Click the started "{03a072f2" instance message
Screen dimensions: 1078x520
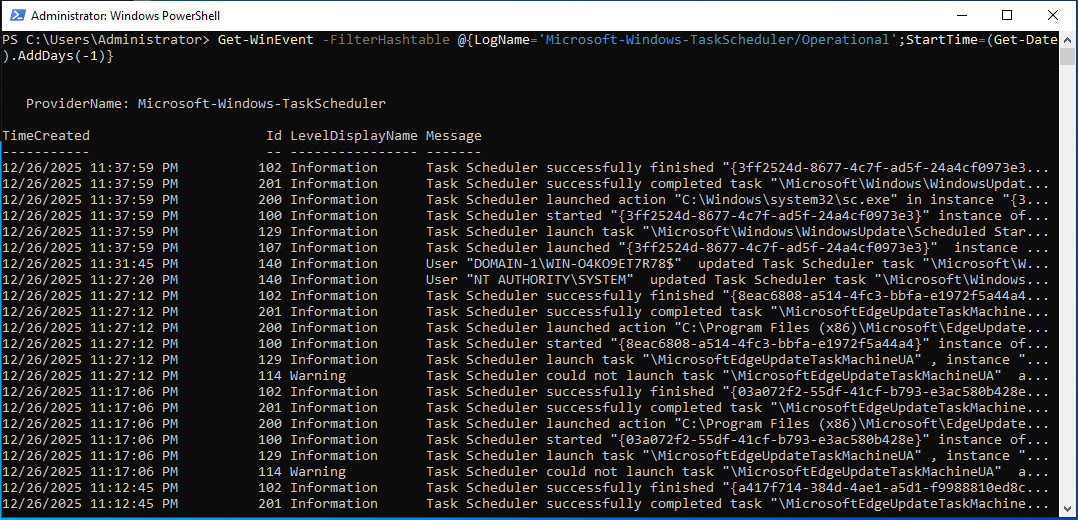(x=738, y=440)
